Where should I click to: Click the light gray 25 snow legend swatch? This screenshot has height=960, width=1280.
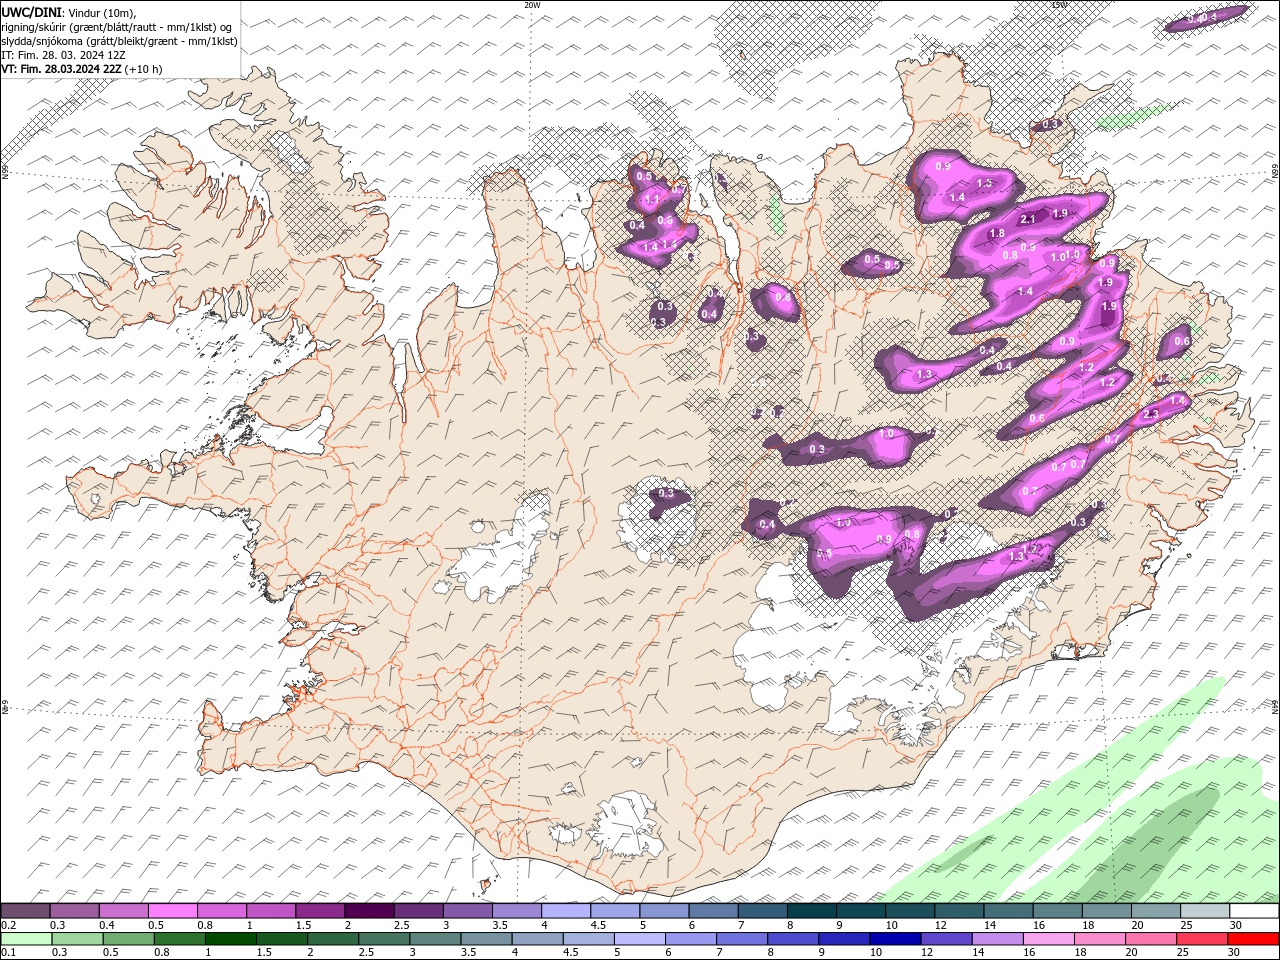(x=1206, y=911)
